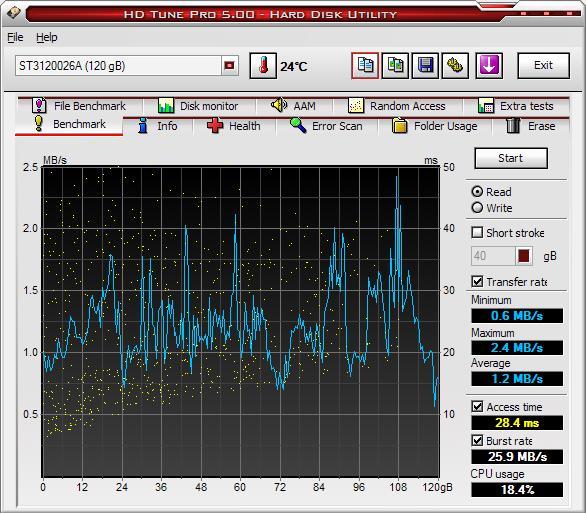Click the 28.4 ms access time value
The height and width of the screenshot is (514, 586).
pos(517,423)
